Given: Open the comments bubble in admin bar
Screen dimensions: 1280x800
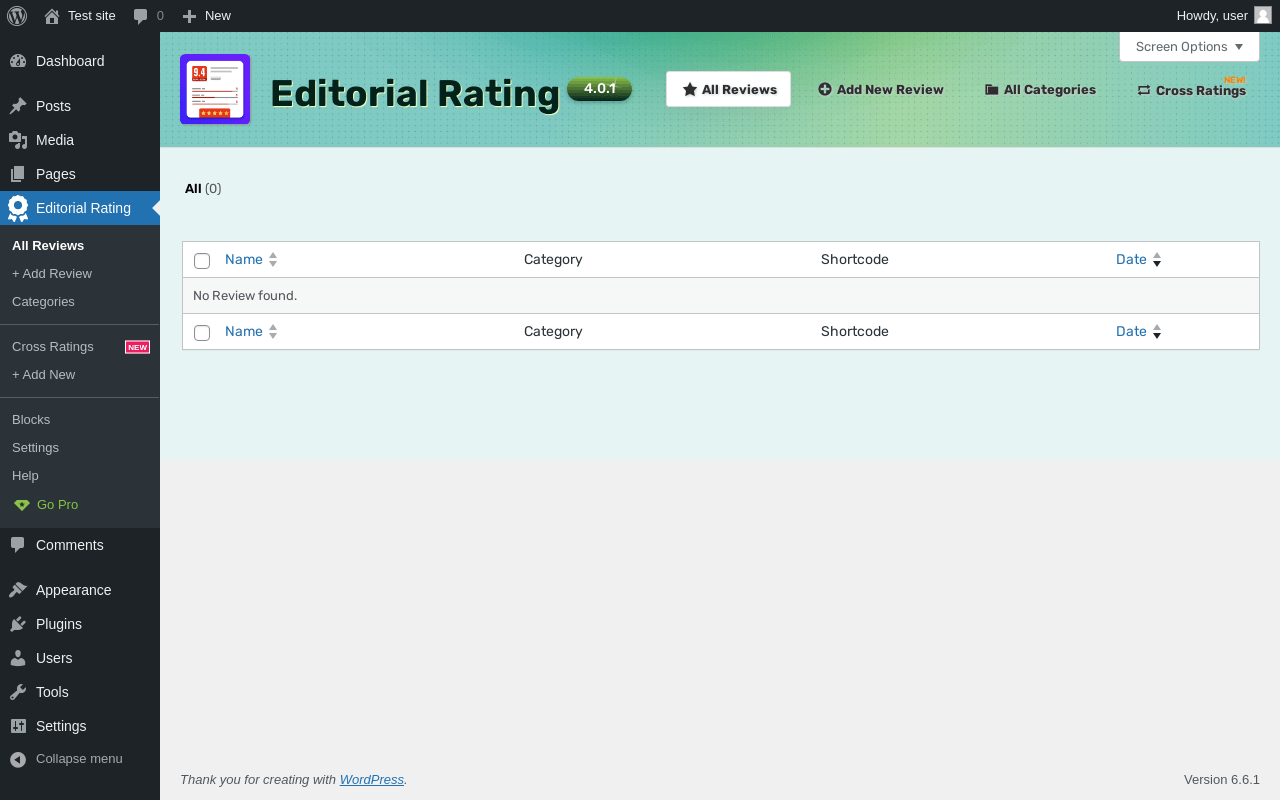Looking at the screenshot, I should coord(147,15).
